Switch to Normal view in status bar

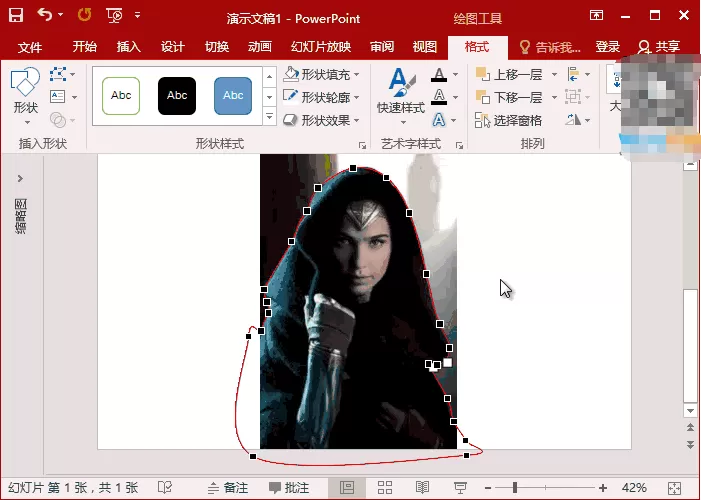point(347,487)
